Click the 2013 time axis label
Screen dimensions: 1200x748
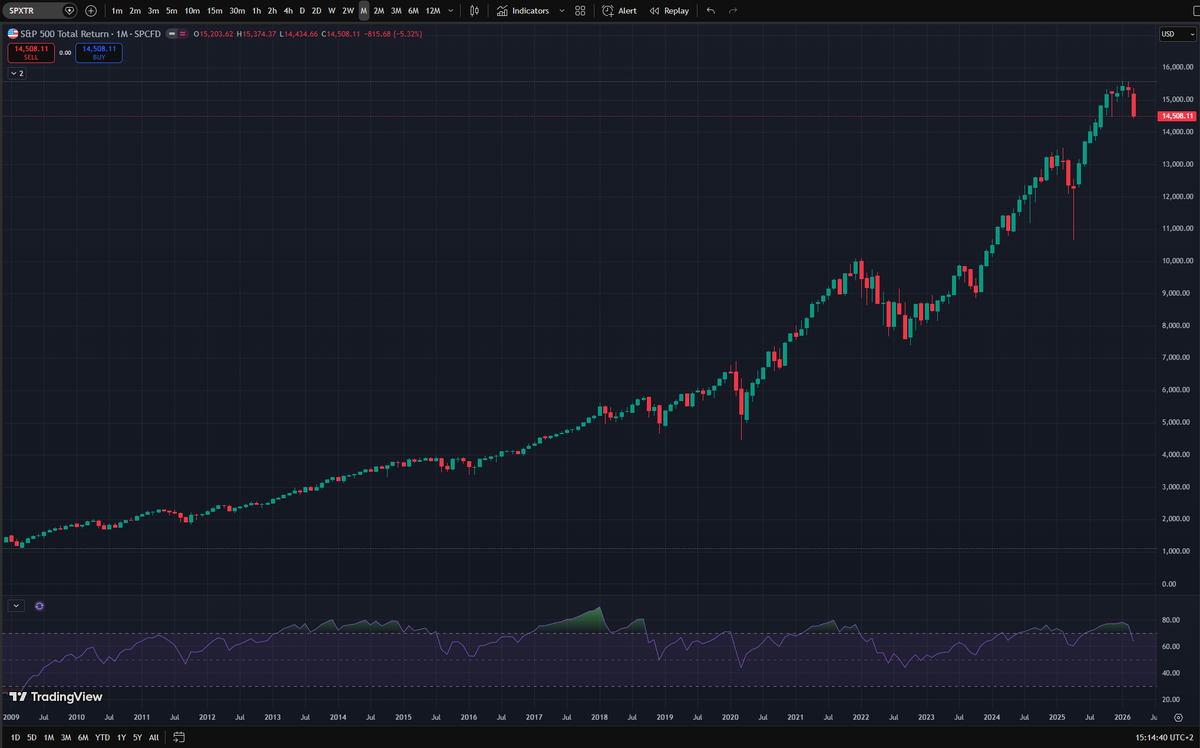(x=272, y=718)
